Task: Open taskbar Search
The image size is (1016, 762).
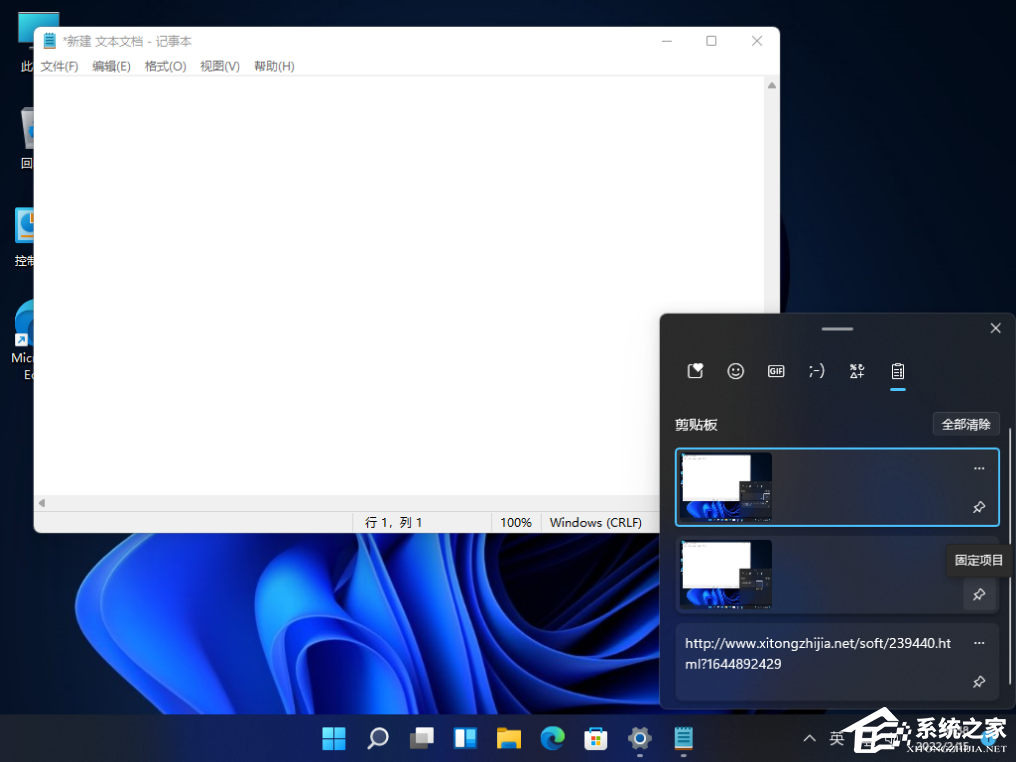Action: [378, 737]
